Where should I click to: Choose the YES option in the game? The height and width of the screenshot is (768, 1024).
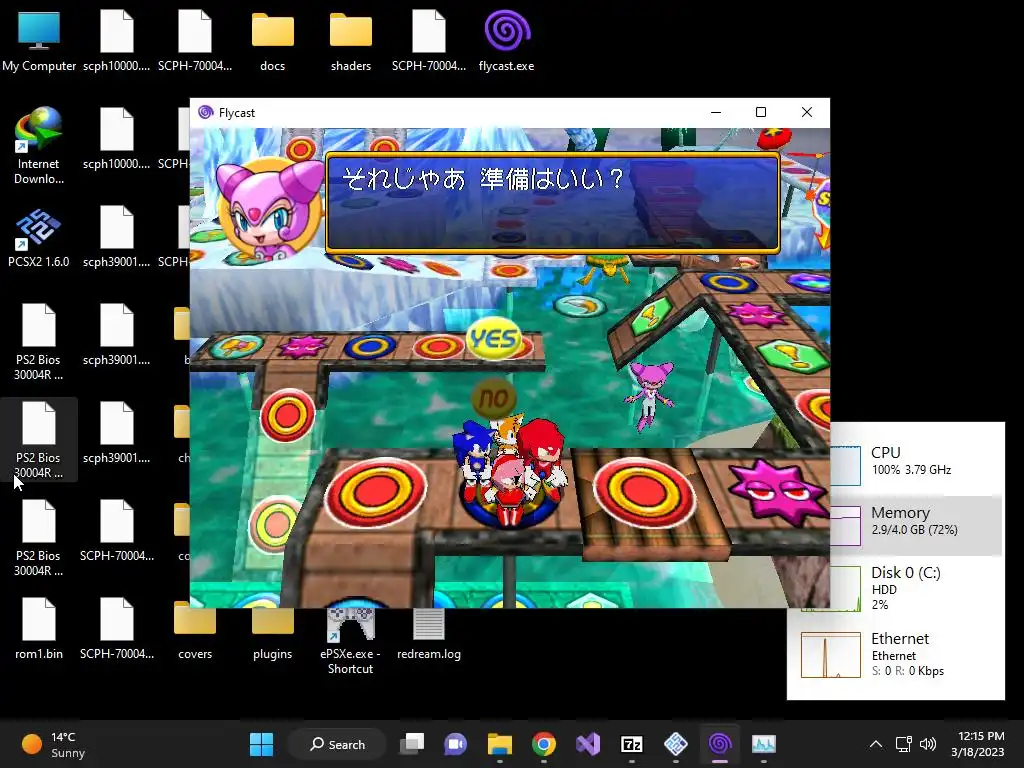tap(494, 338)
